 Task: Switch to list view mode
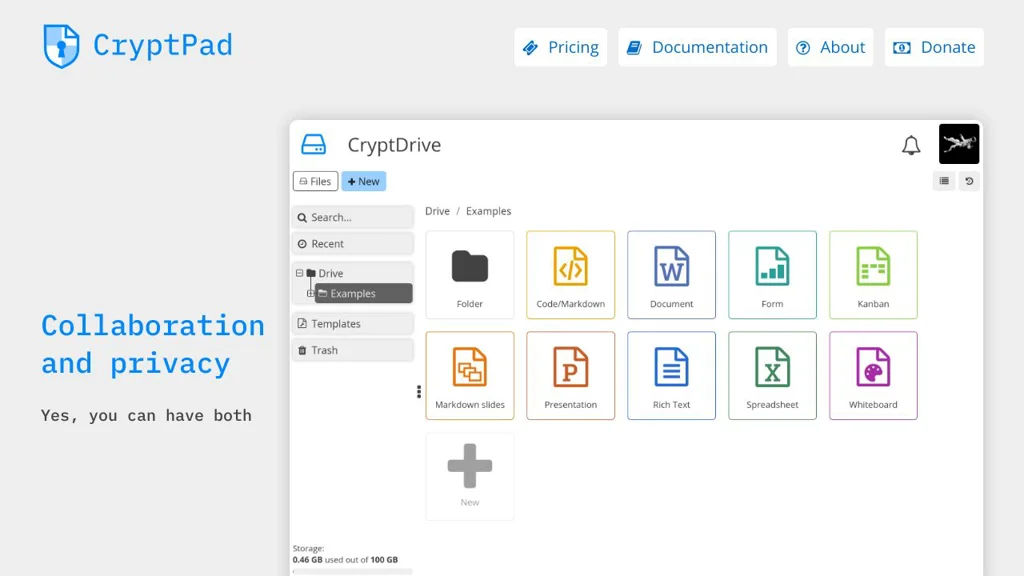[944, 181]
